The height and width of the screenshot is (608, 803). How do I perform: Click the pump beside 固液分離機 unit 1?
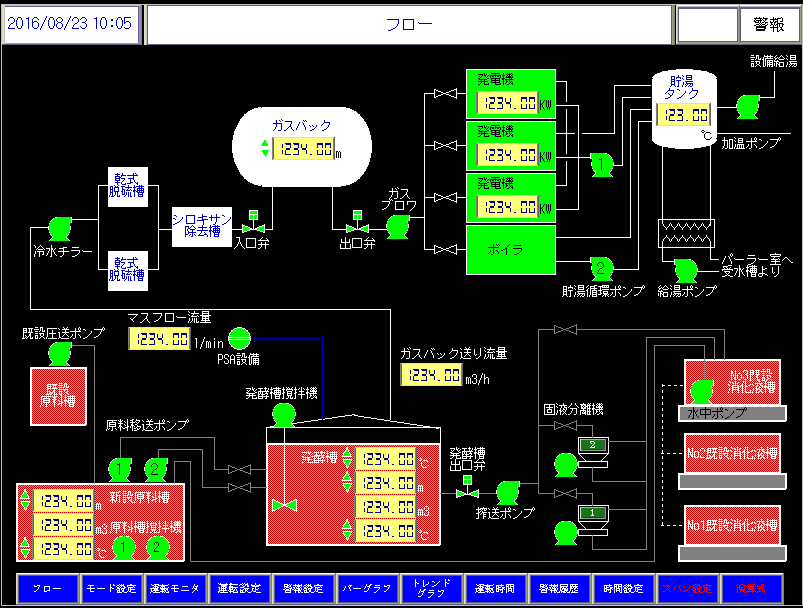566,533
